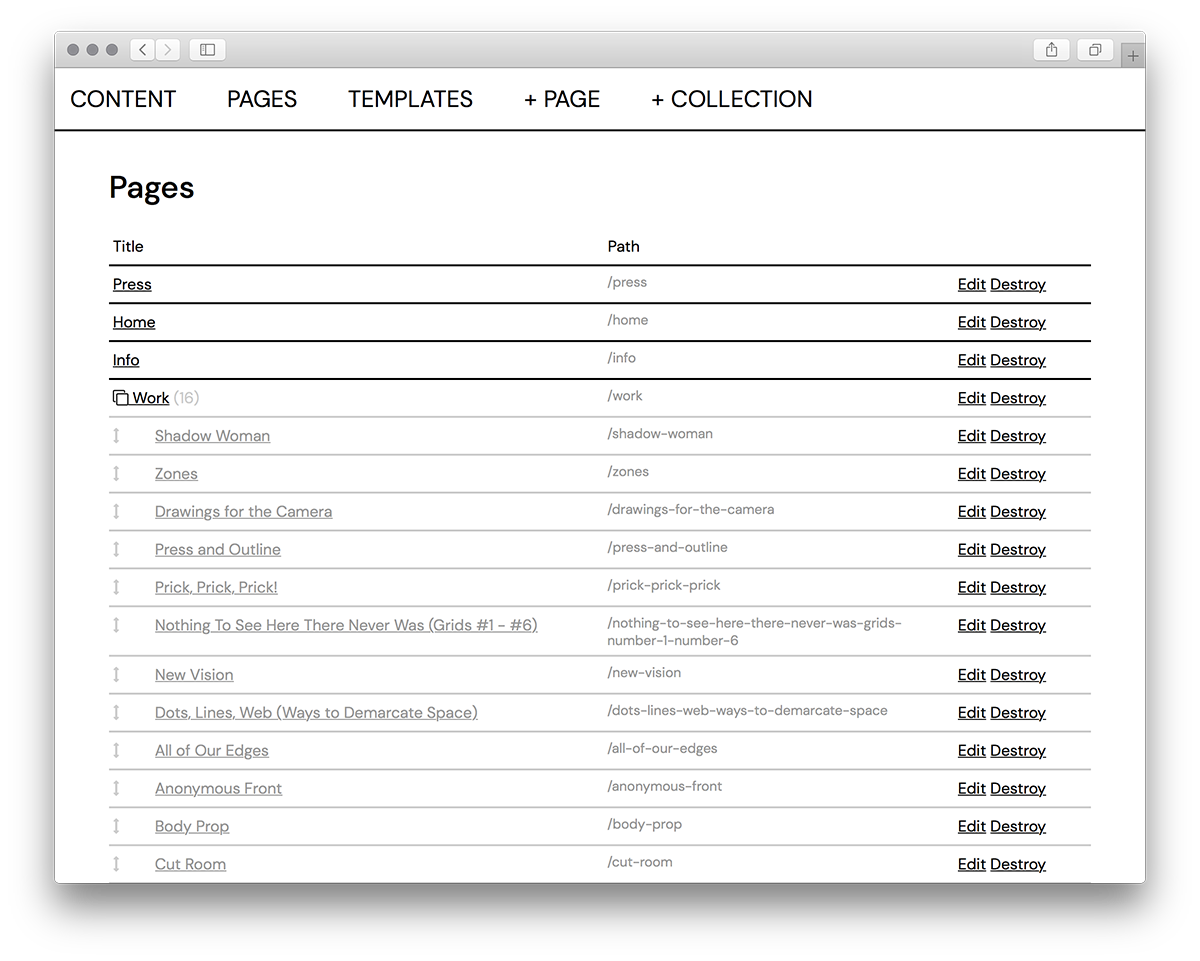Viewport: 1200px width, 961px height.
Task: Open the Drawings for the Camera page
Action: [x=243, y=512]
